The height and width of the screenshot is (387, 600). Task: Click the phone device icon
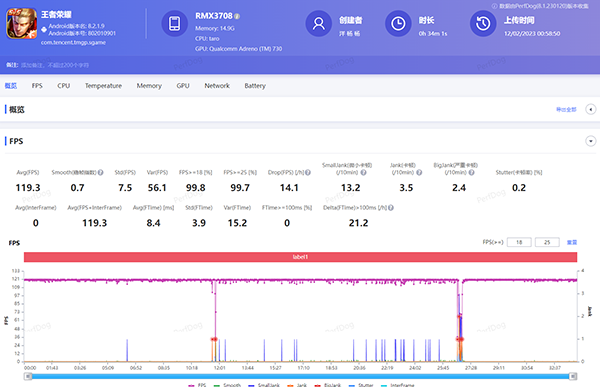tap(174, 24)
